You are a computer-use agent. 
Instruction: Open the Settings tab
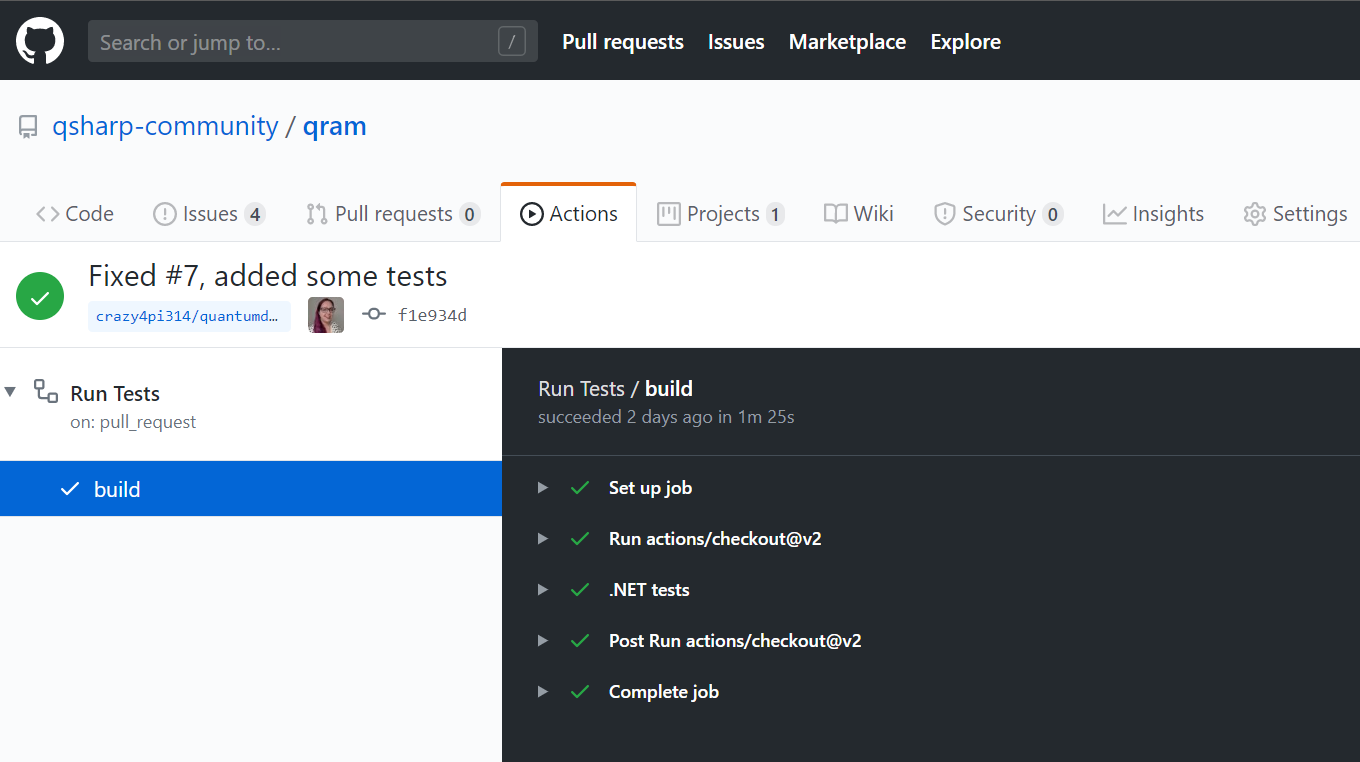1295,214
